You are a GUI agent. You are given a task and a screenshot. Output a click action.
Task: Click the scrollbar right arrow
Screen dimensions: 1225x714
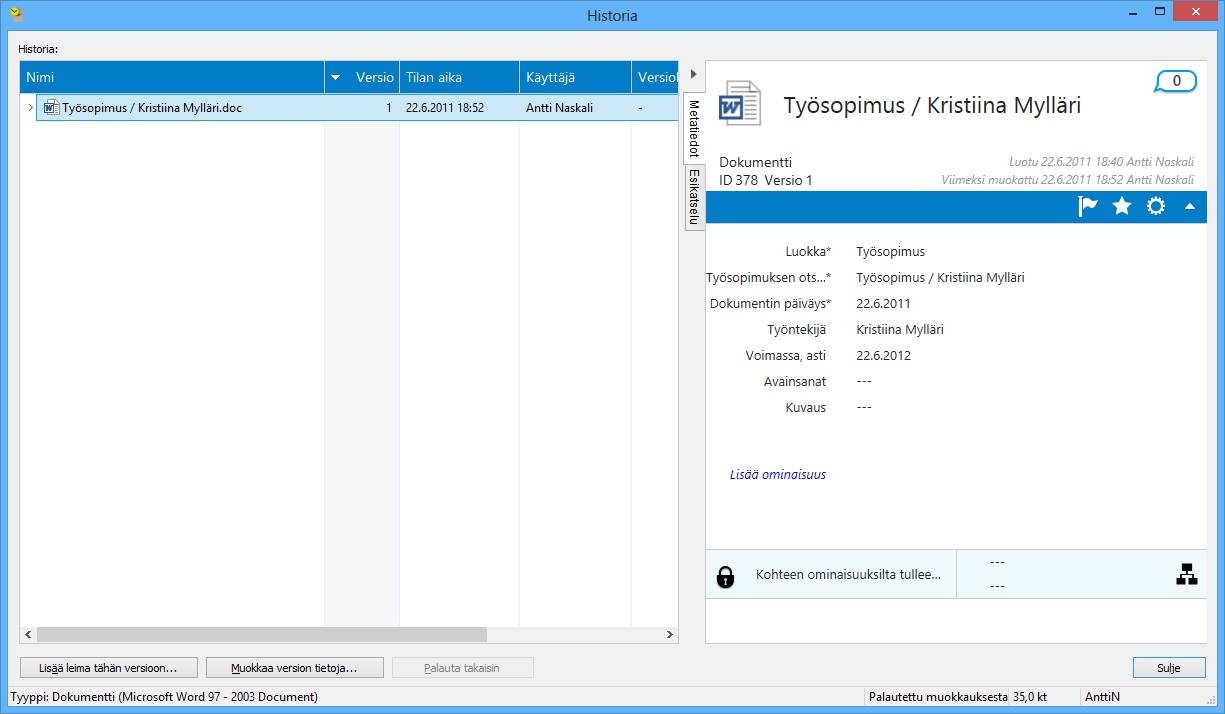click(670, 635)
